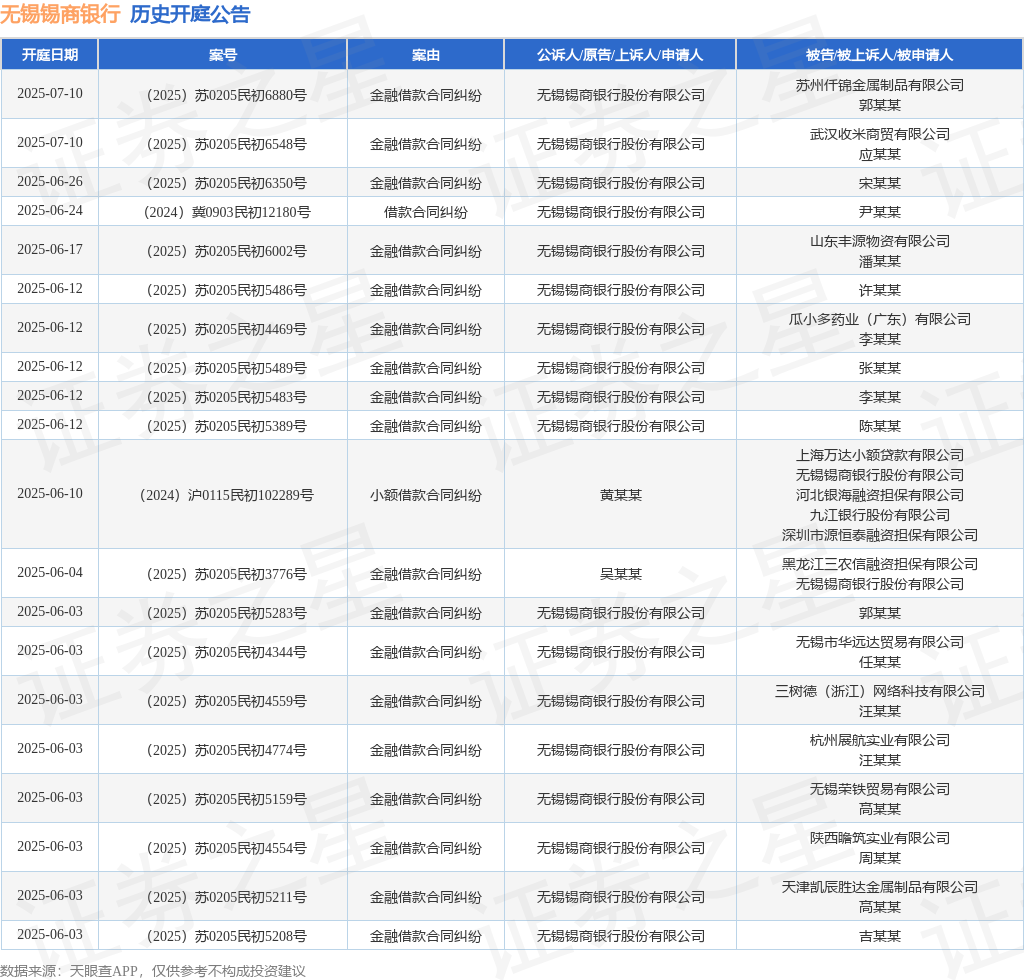The image size is (1024, 980).
Task: Click defendant "潘某某"
Action: coord(880,262)
